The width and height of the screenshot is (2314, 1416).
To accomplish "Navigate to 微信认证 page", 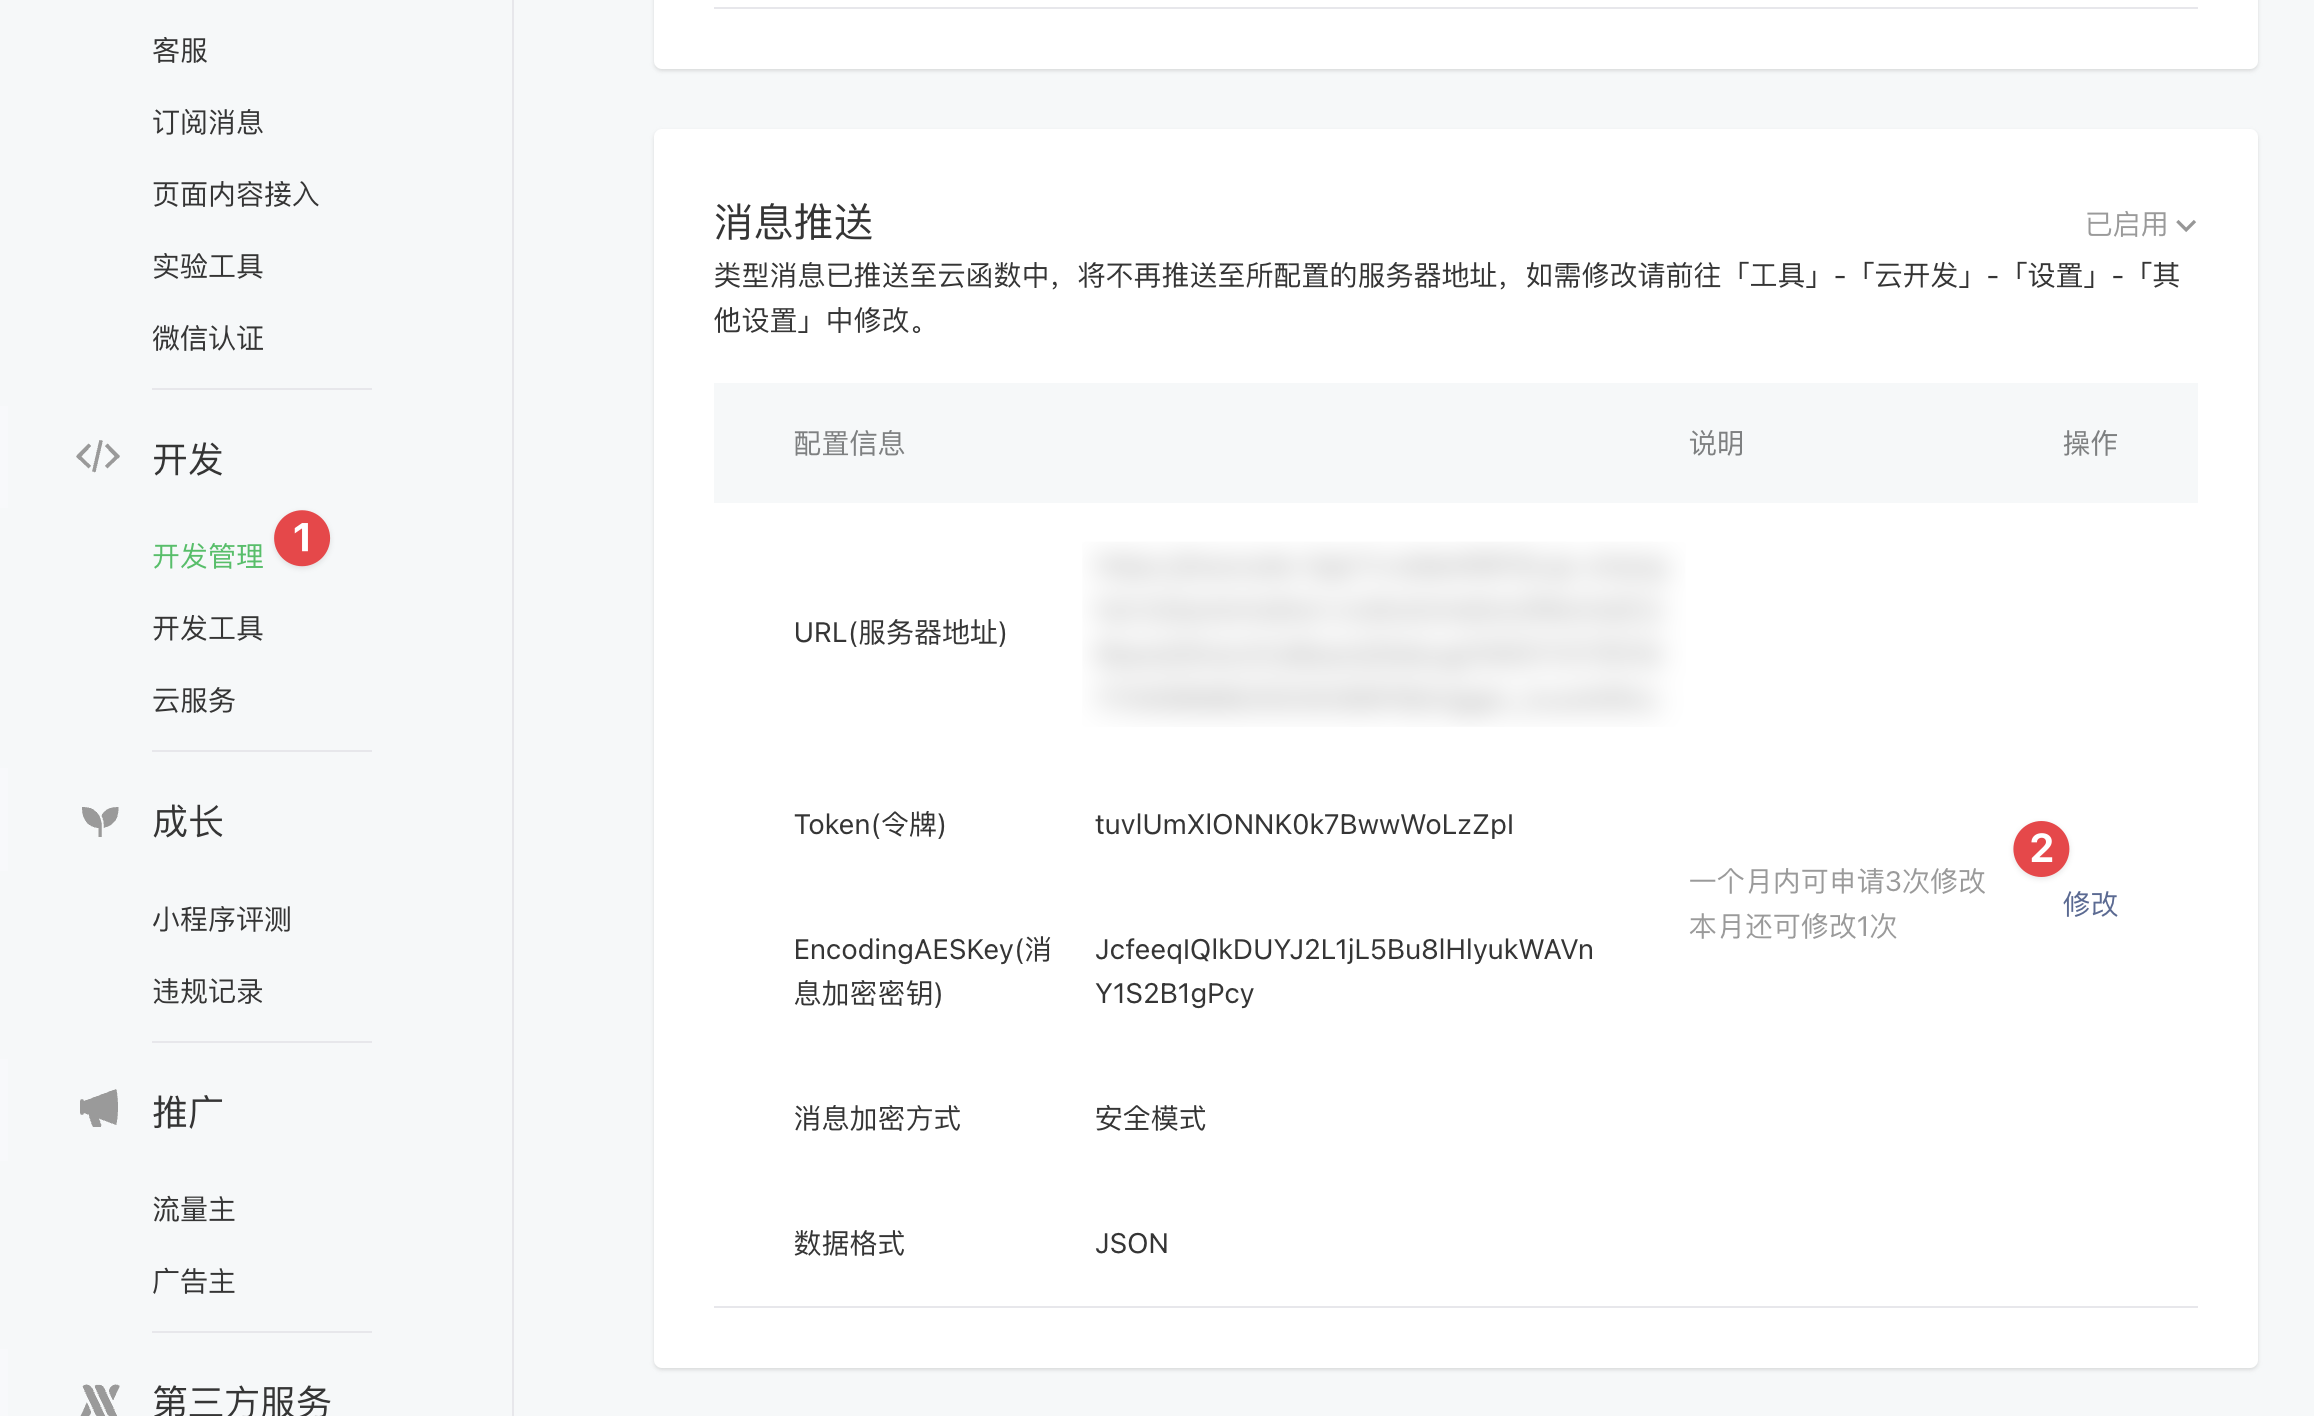I will click(x=208, y=338).
